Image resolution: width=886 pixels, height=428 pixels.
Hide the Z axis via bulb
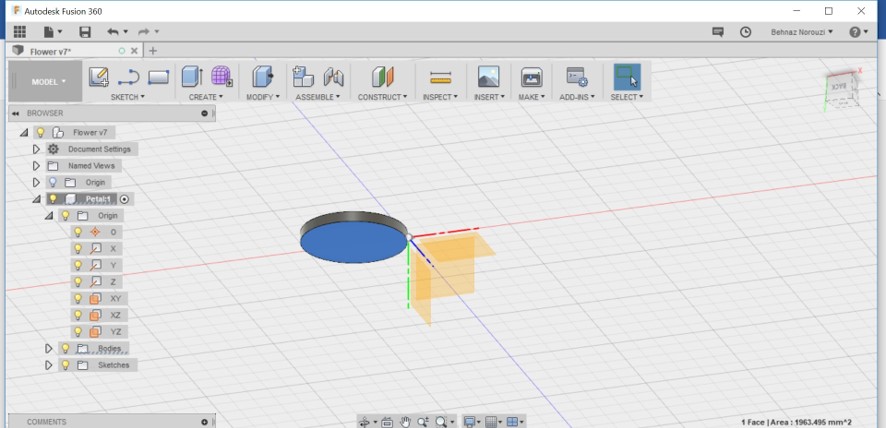pyautogui.click(x=78, y=282)
